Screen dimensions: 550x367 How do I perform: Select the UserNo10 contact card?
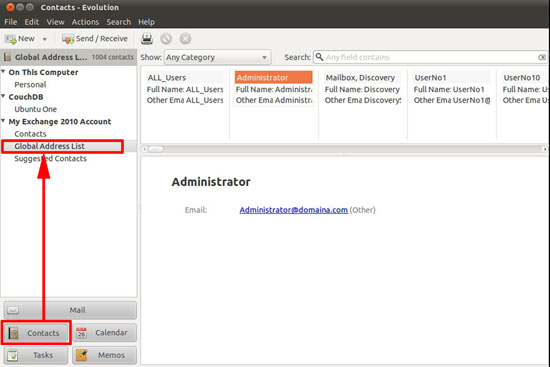point(525,88)
